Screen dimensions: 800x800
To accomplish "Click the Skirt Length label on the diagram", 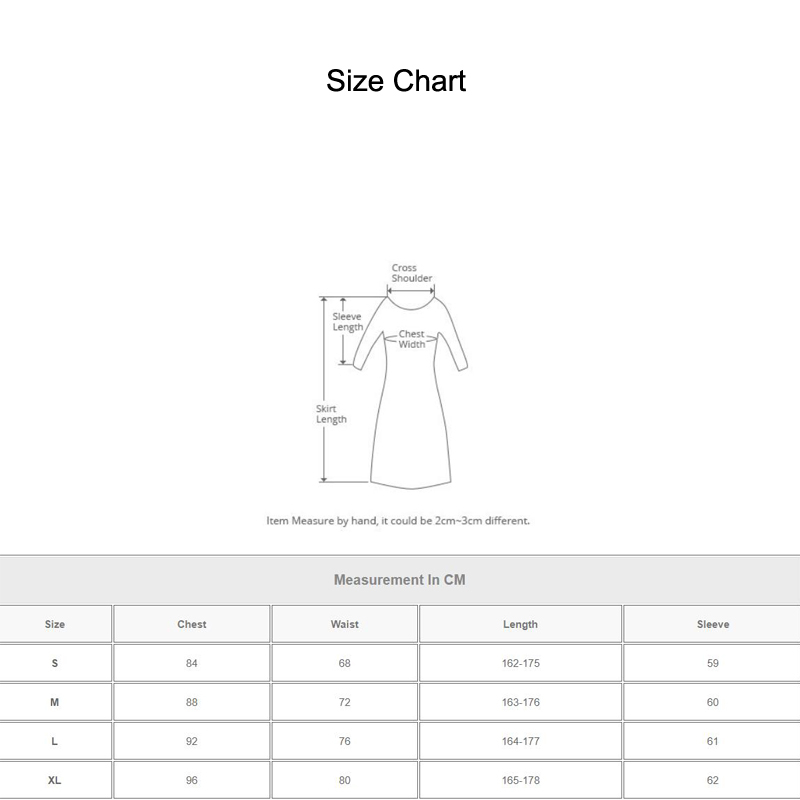I will click(330, 413).
